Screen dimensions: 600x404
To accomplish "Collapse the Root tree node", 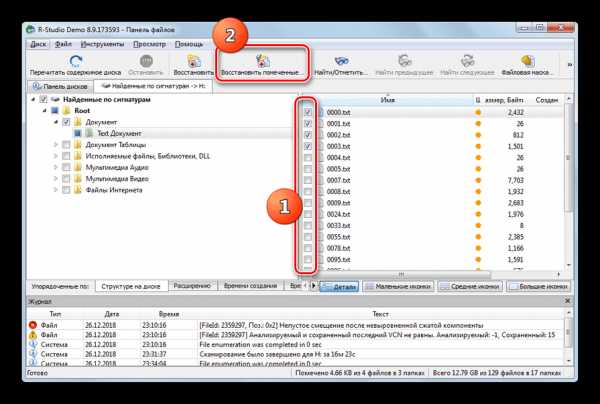I will [44, 111].
